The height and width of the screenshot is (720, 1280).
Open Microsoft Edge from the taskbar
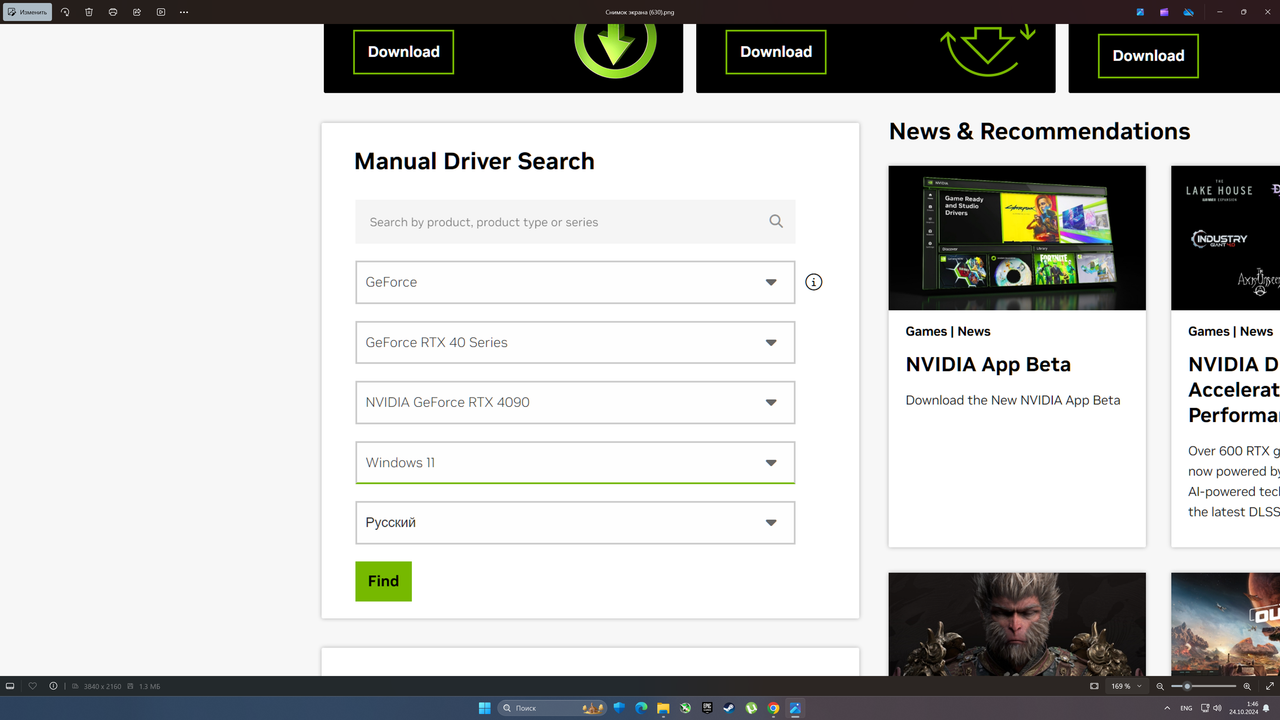pyautogui.click(x=641, y=708)
